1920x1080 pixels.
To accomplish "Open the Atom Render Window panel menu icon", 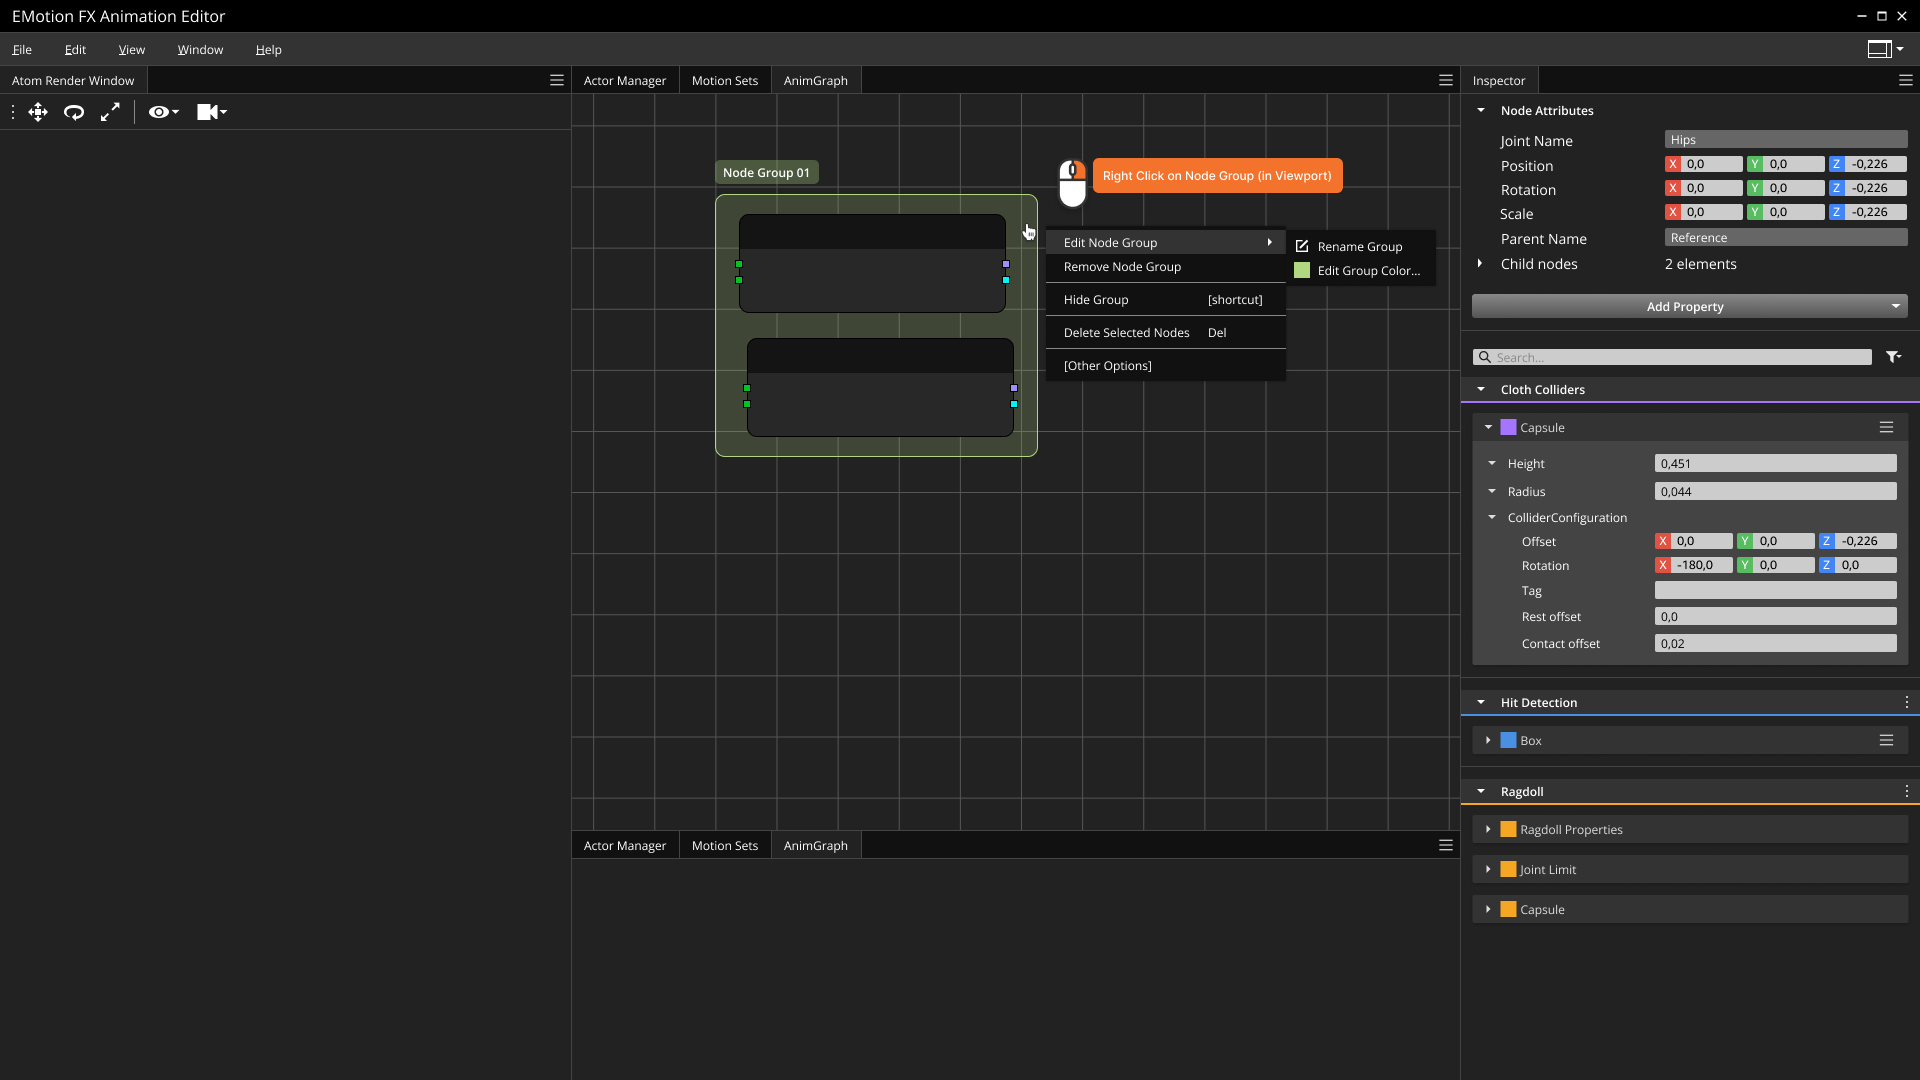I will click(557, 80).
